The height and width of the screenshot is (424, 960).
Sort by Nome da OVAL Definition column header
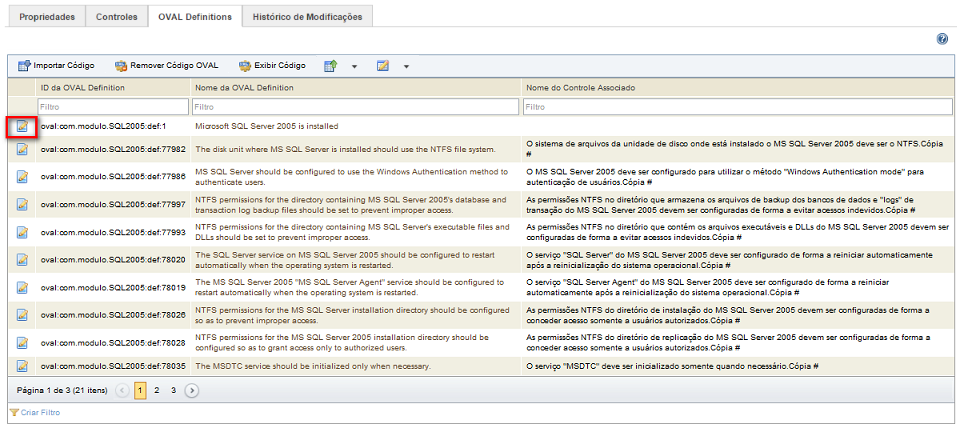coord(244,88)
